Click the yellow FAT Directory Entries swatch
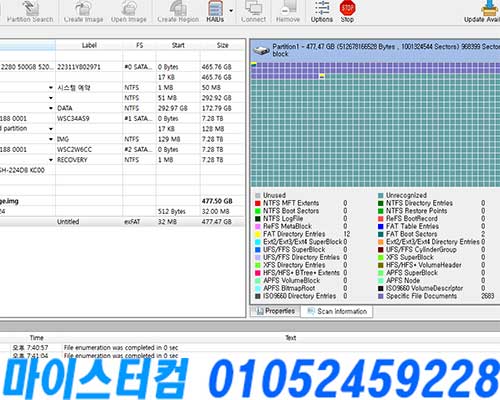Screen dimensions: 500x400 click(x=258, y=234)
